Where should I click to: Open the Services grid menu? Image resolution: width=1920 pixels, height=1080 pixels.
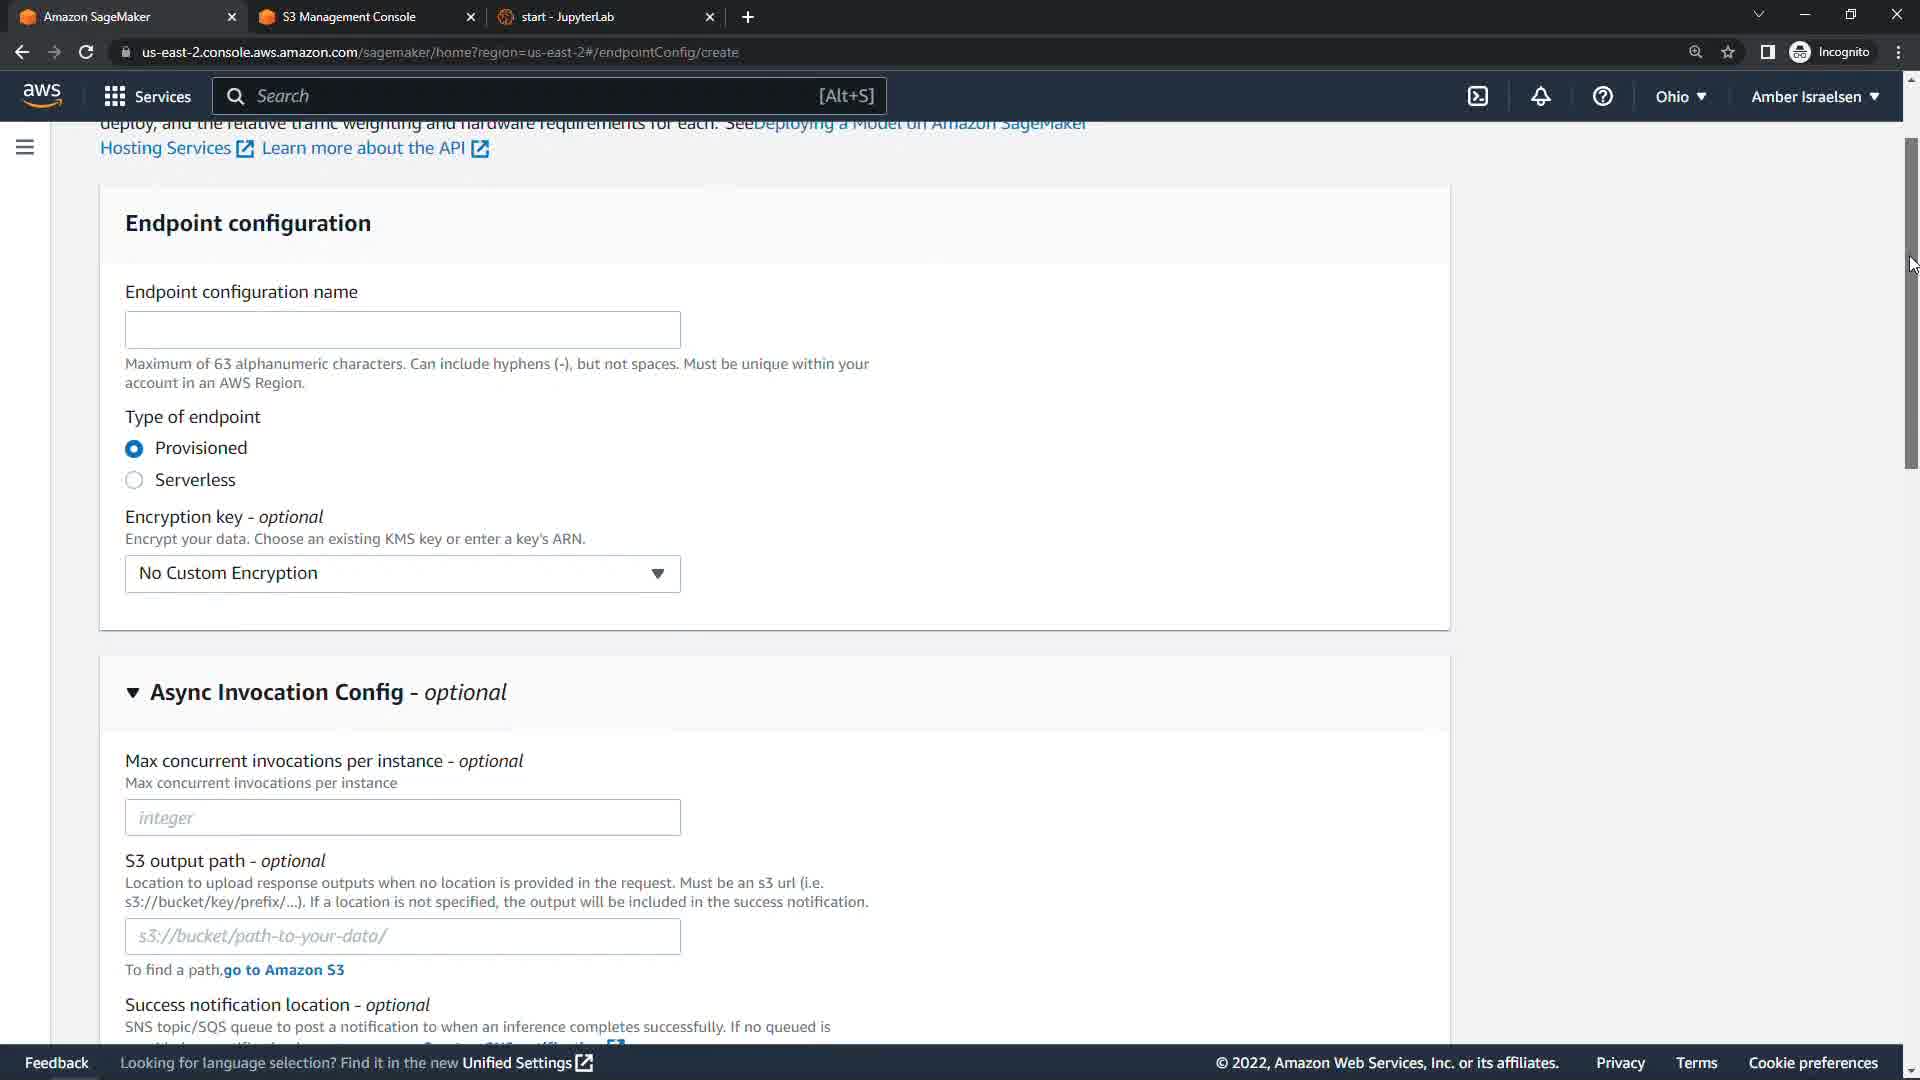(x=115, y=96)
